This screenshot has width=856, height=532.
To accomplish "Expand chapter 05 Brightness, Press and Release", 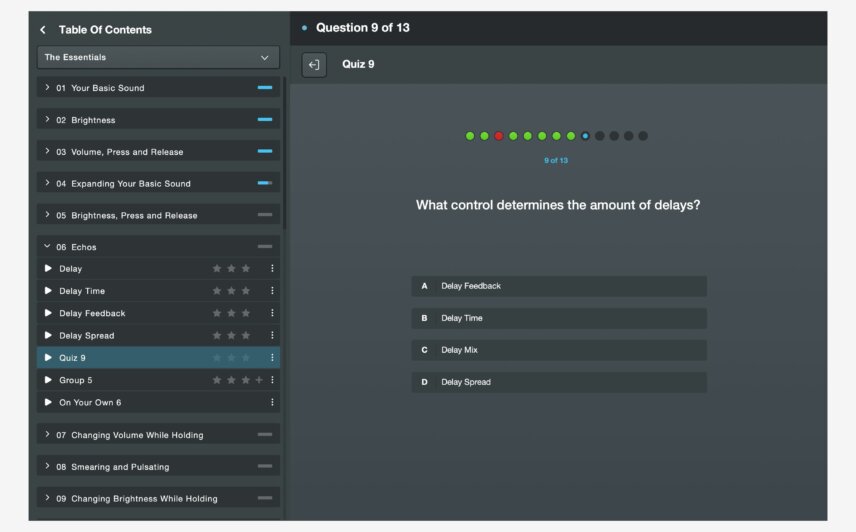I will (47, 215).
